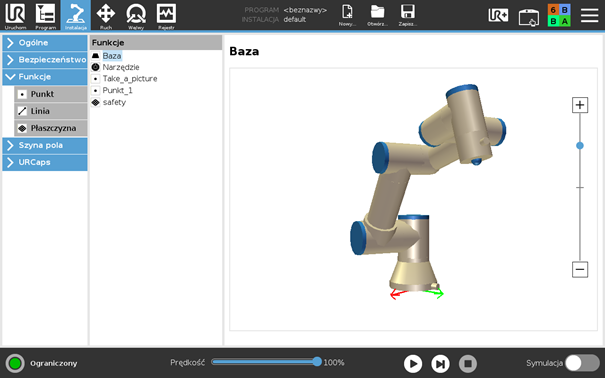605x378 pixels.
Task: Create a new program with Nowy icon
Action: (x=347, y=15)
